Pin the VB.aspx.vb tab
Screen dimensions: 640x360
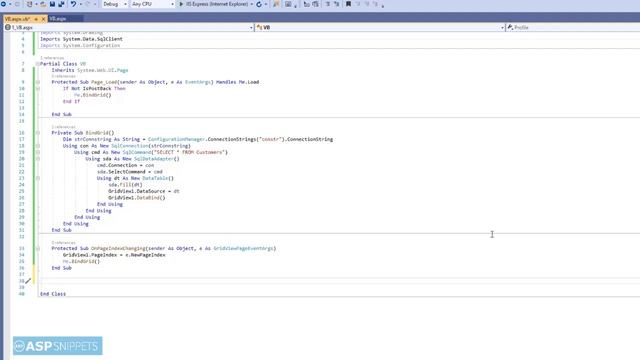(x=36, y=19)
